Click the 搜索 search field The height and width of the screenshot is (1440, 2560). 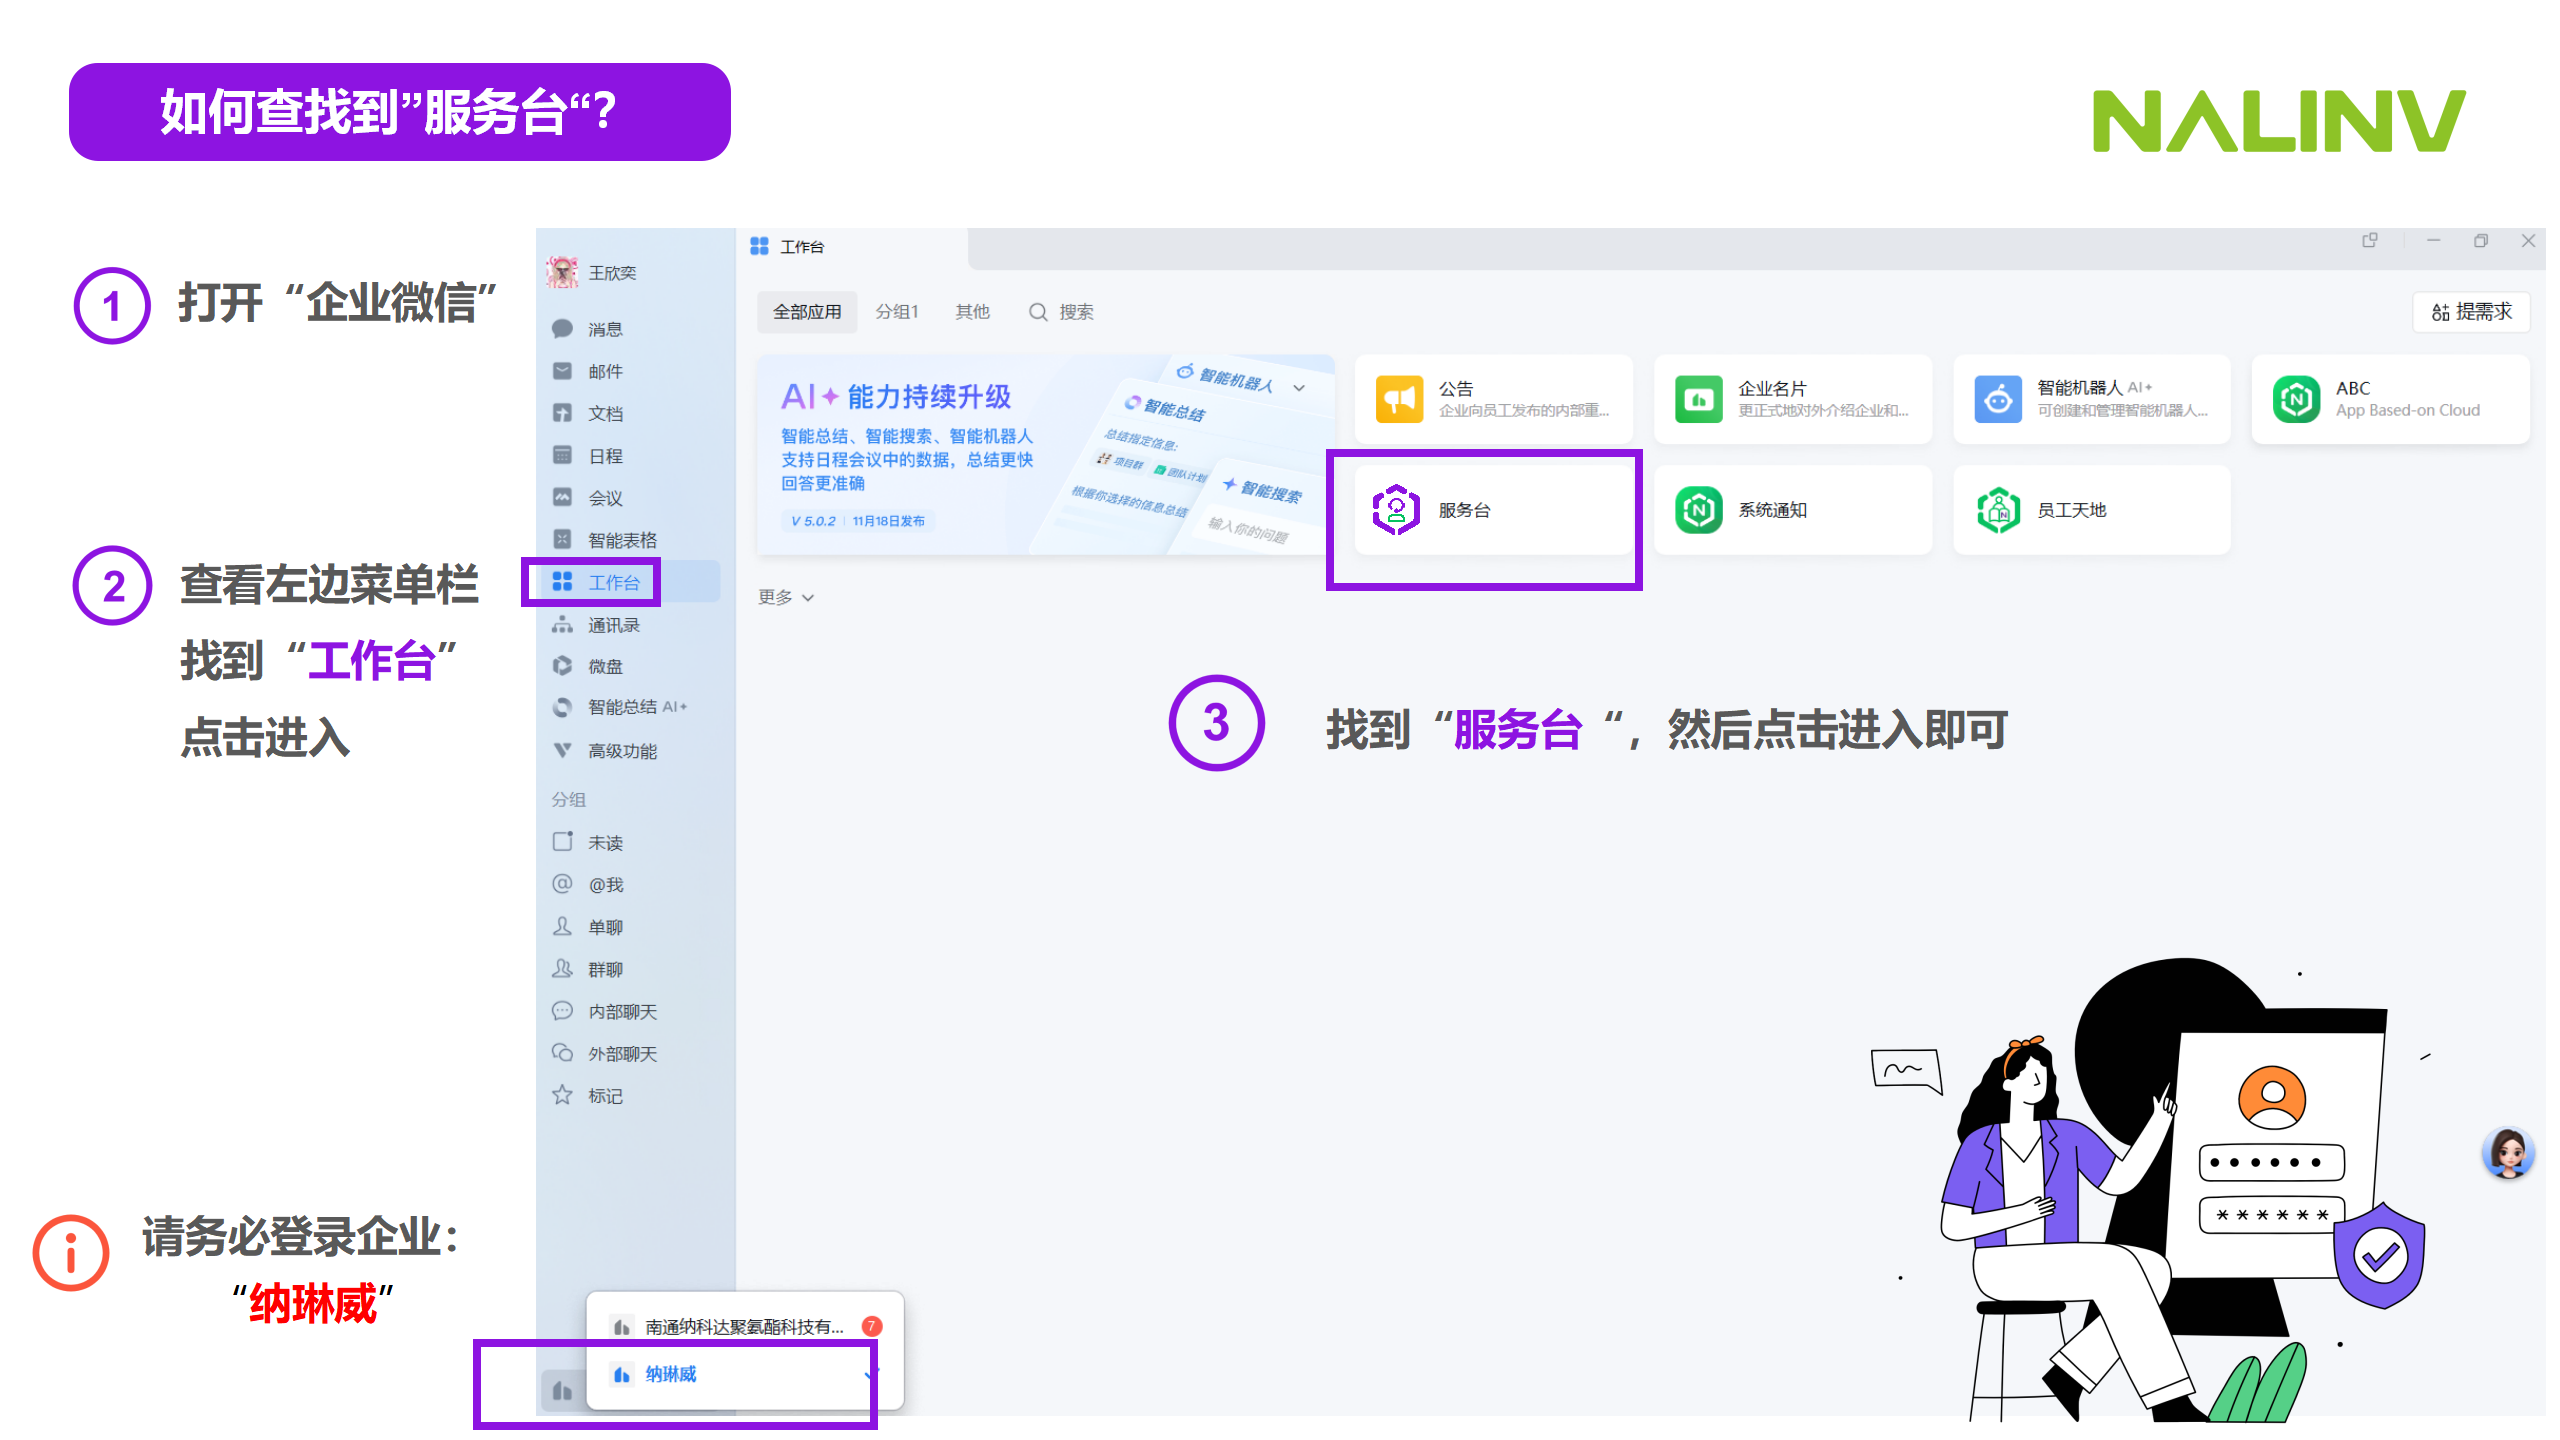[1062, 312]
